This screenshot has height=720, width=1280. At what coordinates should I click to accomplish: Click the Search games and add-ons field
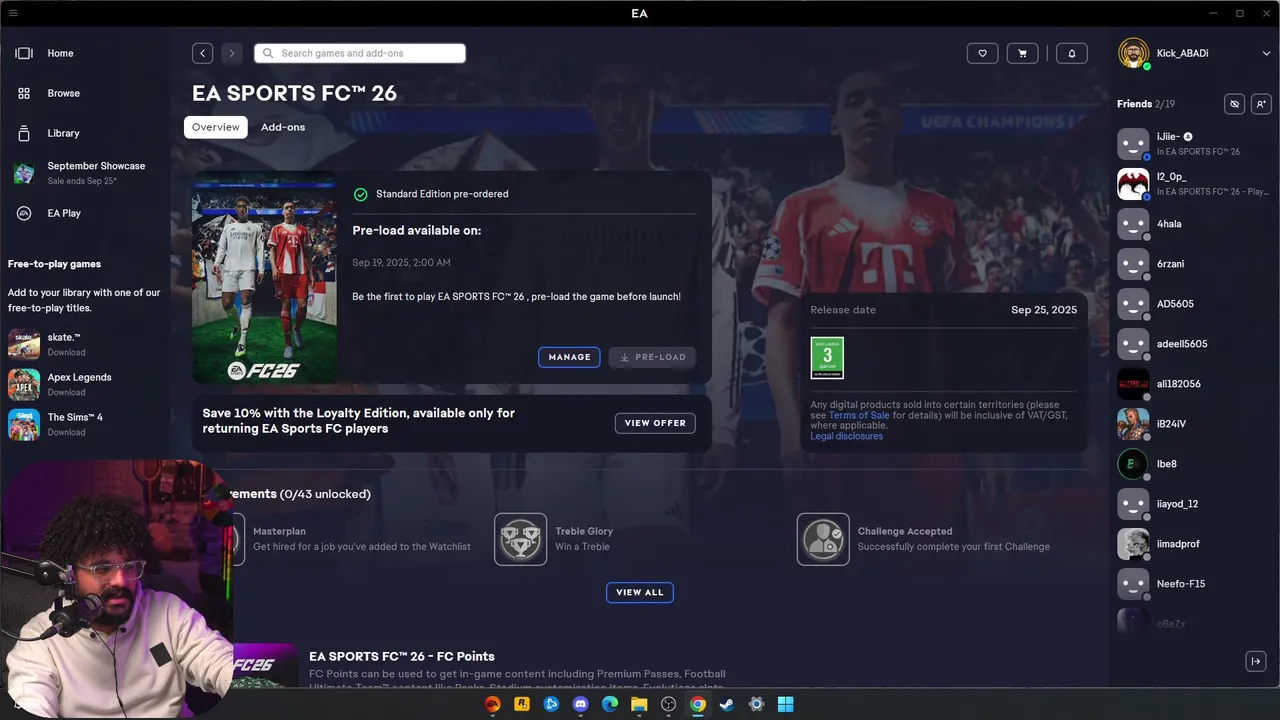(x=360, y=53)
